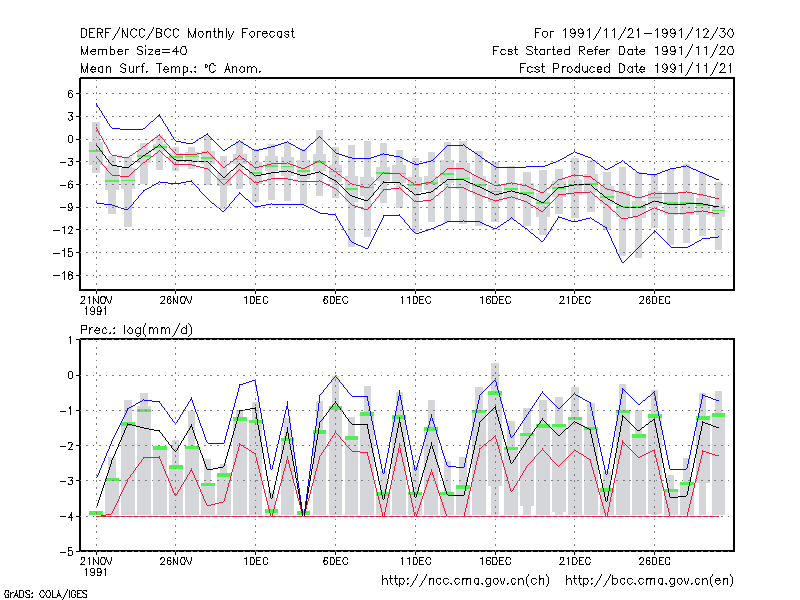Click the ncc.cma.gov.cn(ch) link
800x600 pixels.
click(x=465, y=581)
